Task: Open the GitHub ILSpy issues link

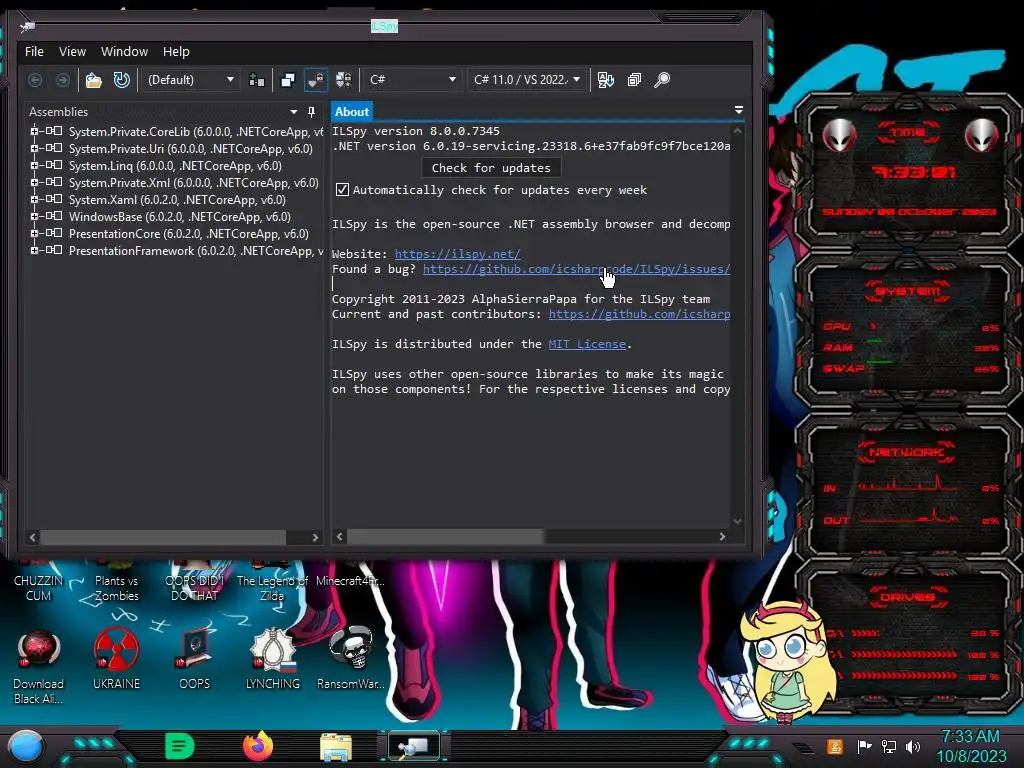Action: (x=576, y=269)
